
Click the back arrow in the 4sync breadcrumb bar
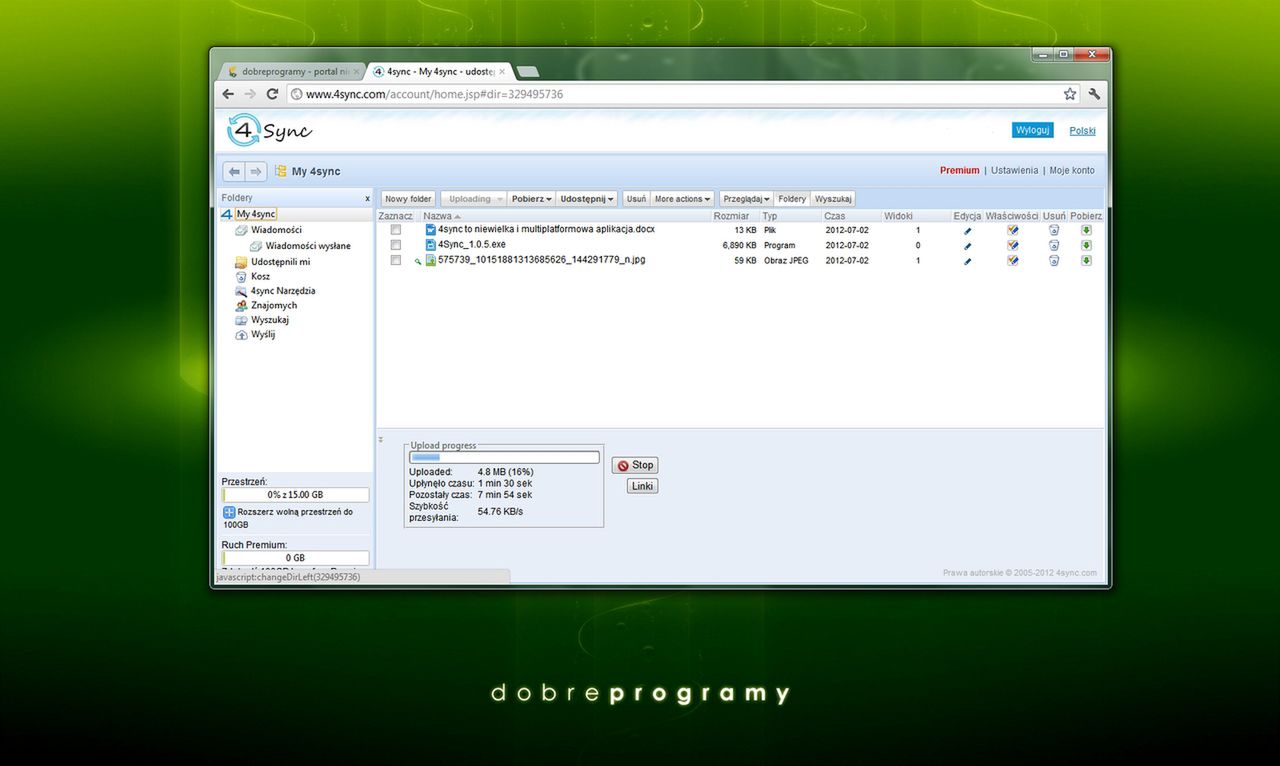[234, 172]
